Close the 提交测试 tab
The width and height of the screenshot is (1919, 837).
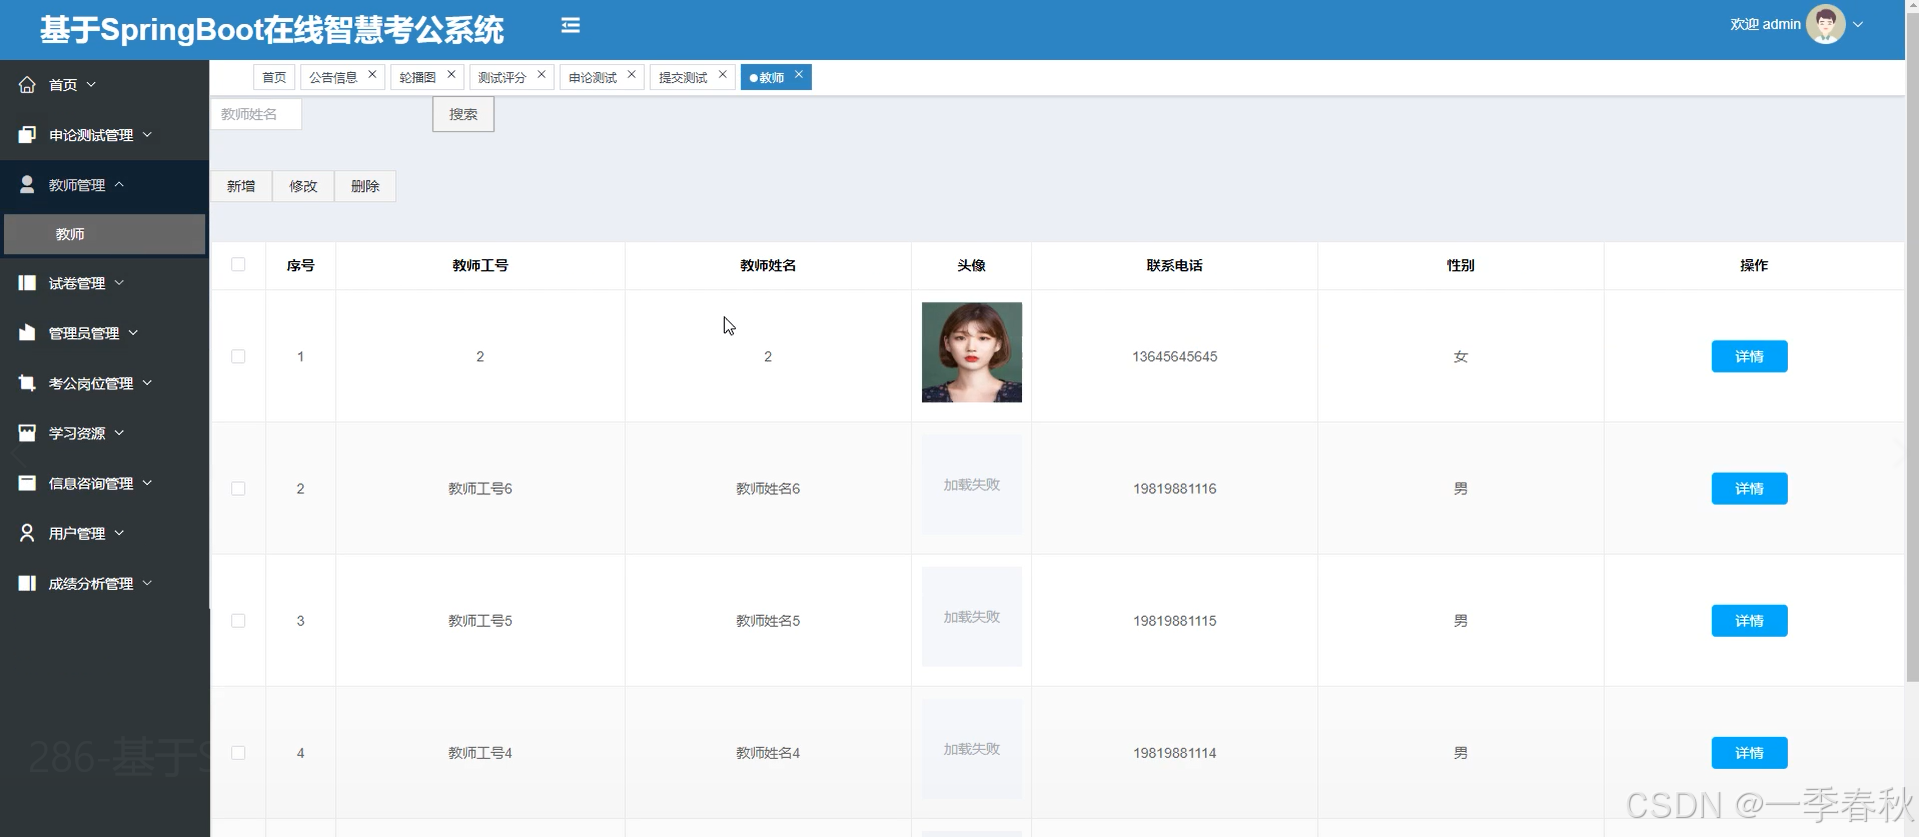[x=722, y=74]
